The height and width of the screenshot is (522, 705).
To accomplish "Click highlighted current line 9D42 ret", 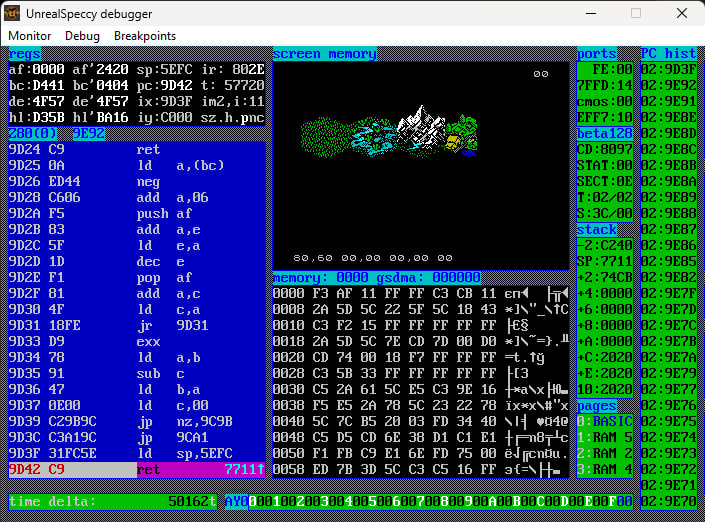I will coord(137,470).
